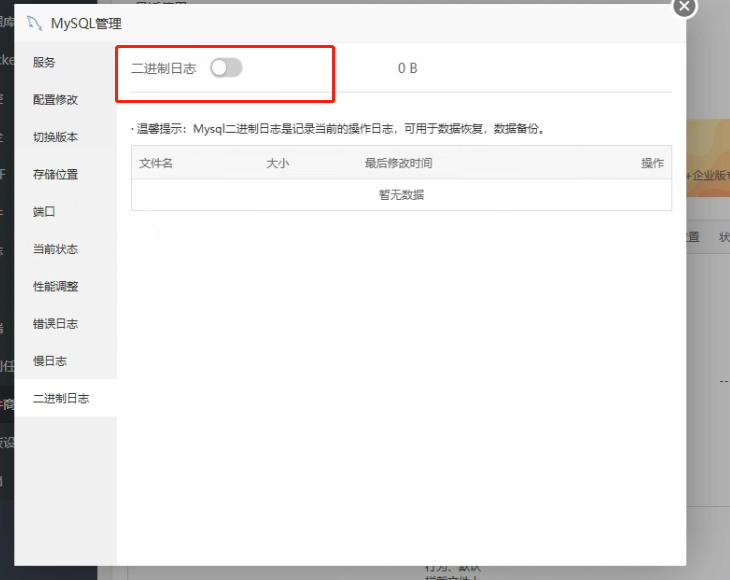Click the 文件名 column header
This screenshot has width=730, height=580.
[156, 163]
